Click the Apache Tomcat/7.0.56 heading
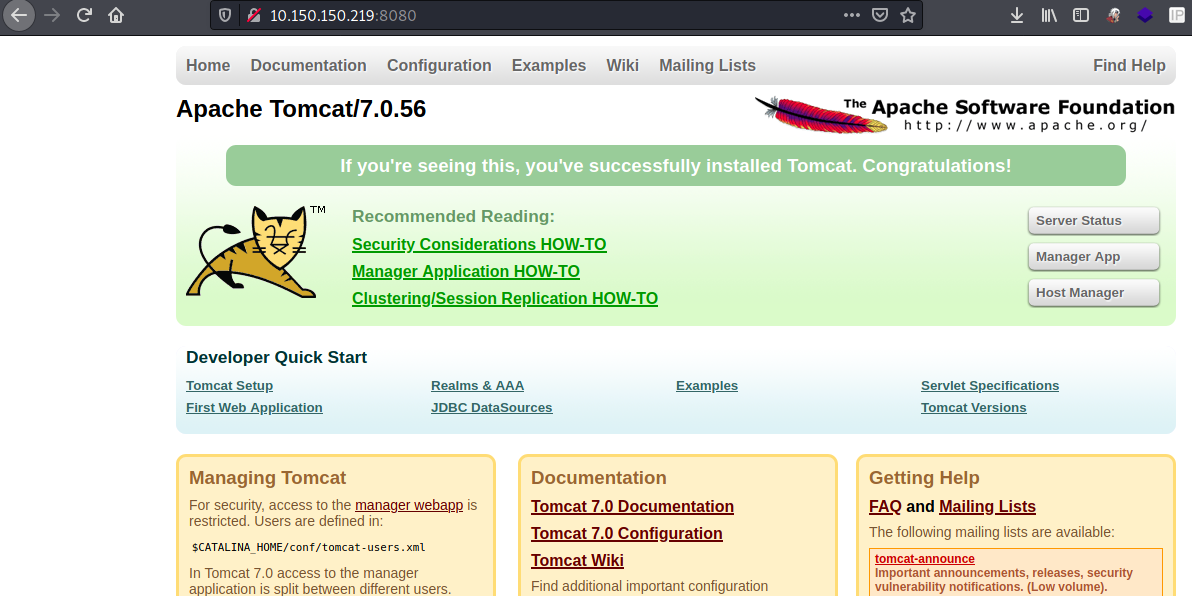The height and width of the screenshot is (596, 1192). click(x=301, y=109)
